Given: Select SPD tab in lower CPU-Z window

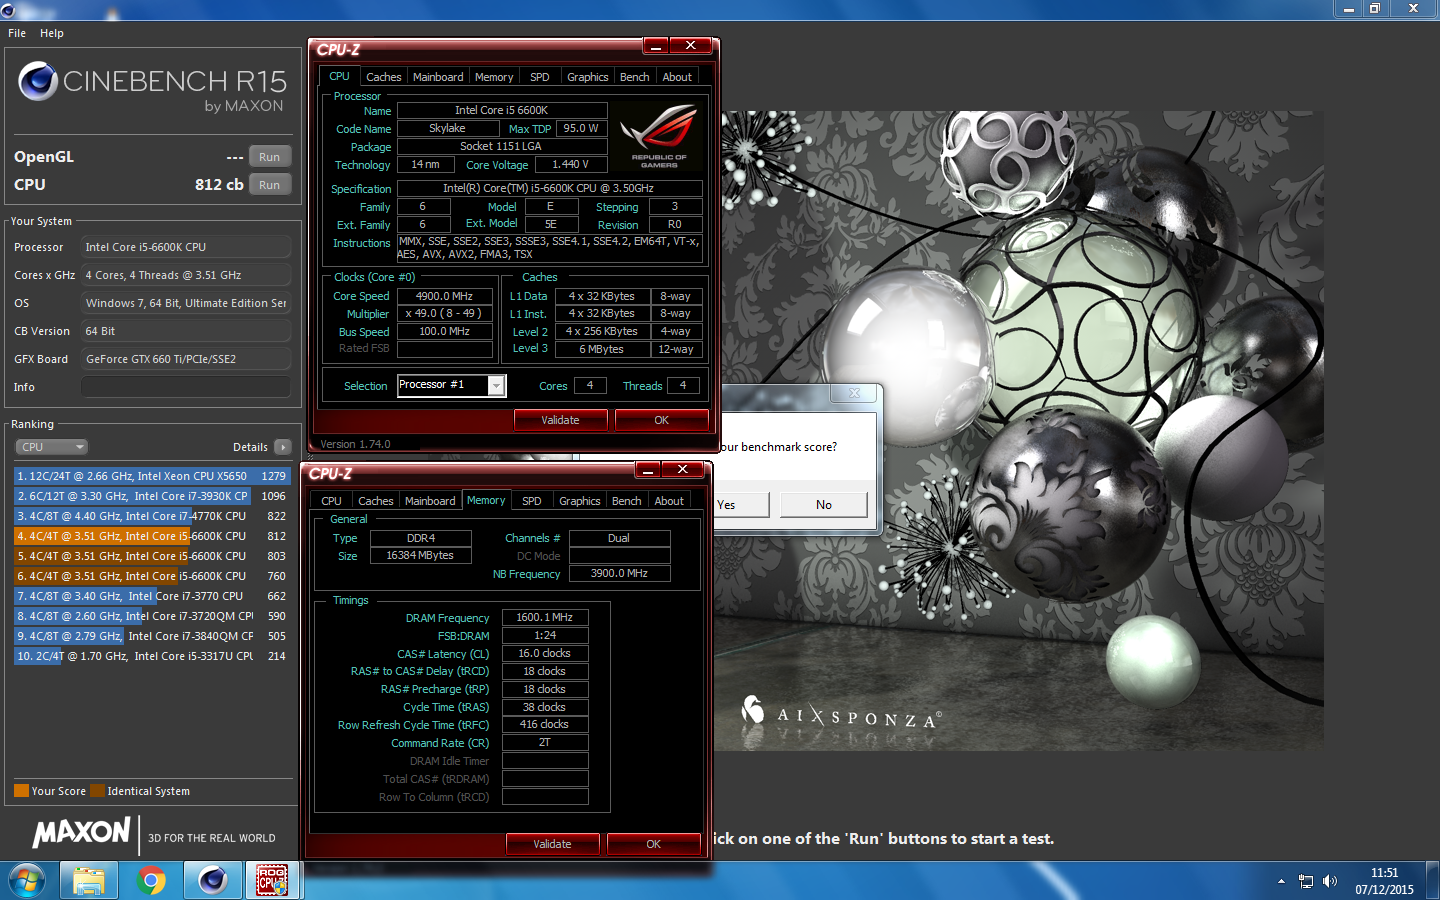Looking at the screenshot, I should (532, 501).
